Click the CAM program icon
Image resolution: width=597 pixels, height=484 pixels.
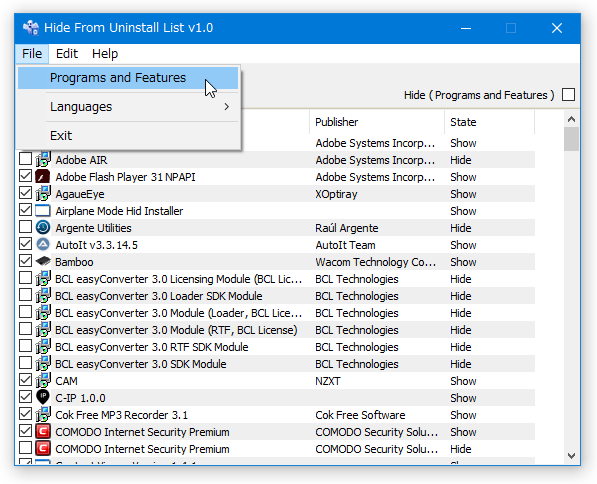tap(43, 381)
